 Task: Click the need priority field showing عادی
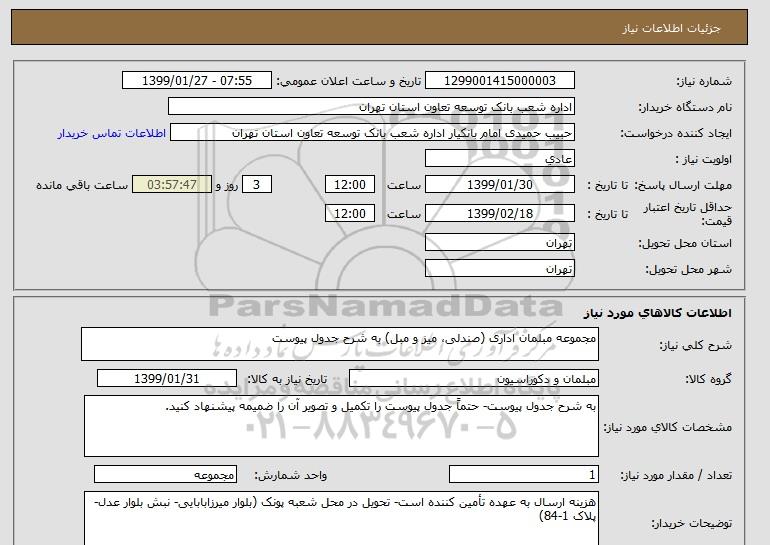point(499,159)
